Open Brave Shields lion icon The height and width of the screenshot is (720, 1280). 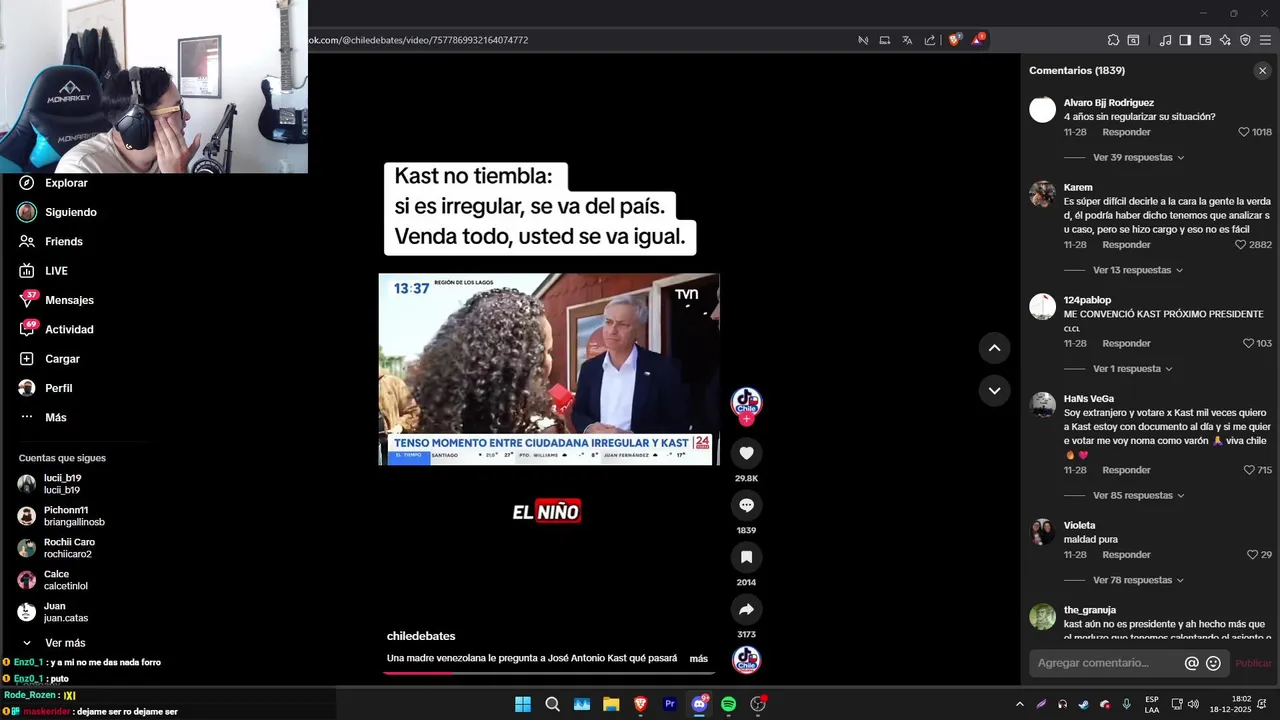coord(954,40)
